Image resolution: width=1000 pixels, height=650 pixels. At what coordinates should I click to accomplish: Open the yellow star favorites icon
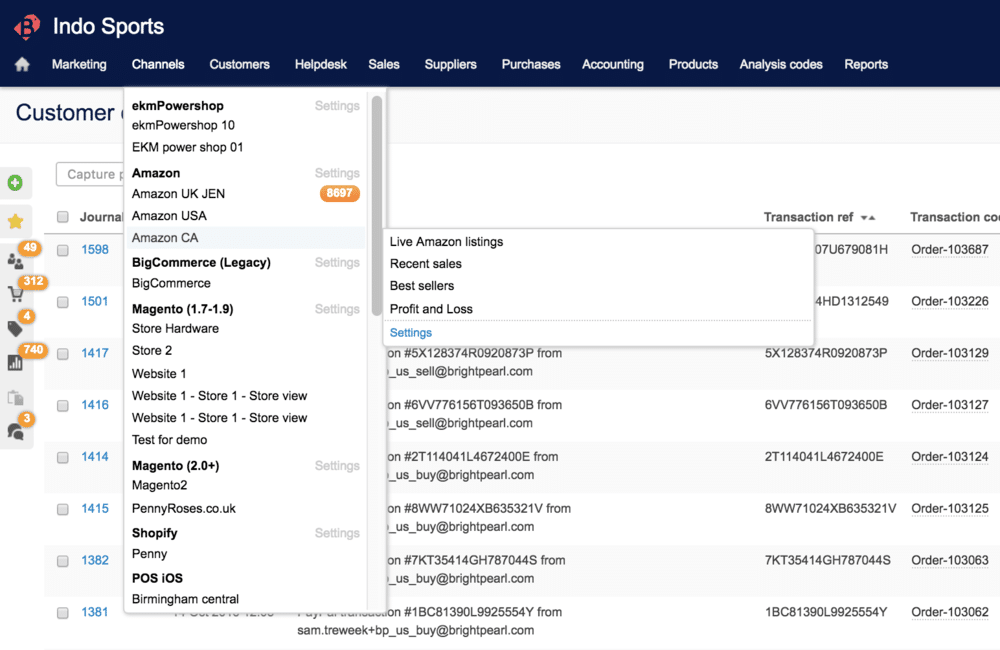point(15,221)
